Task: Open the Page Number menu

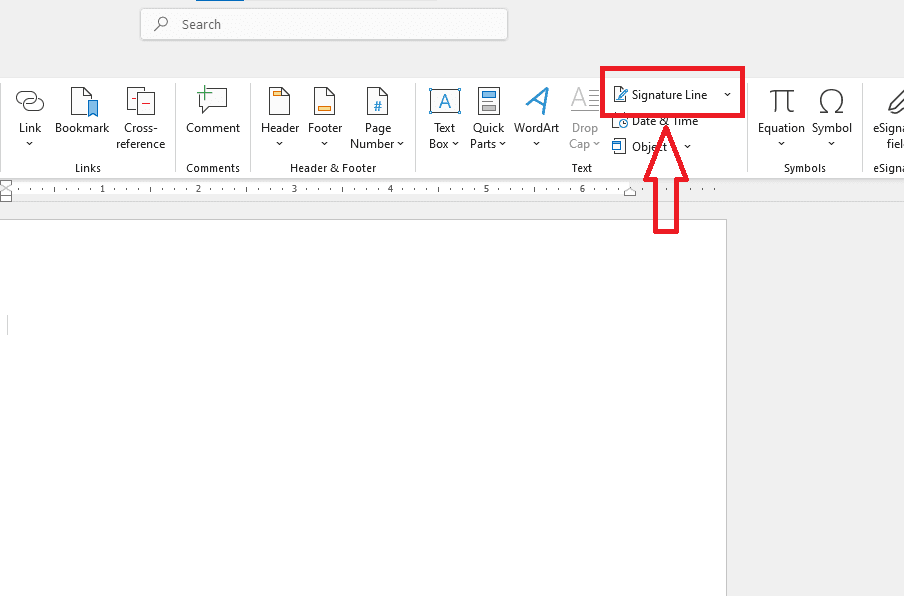Action: pyautogui.click(x=377, y=118)
